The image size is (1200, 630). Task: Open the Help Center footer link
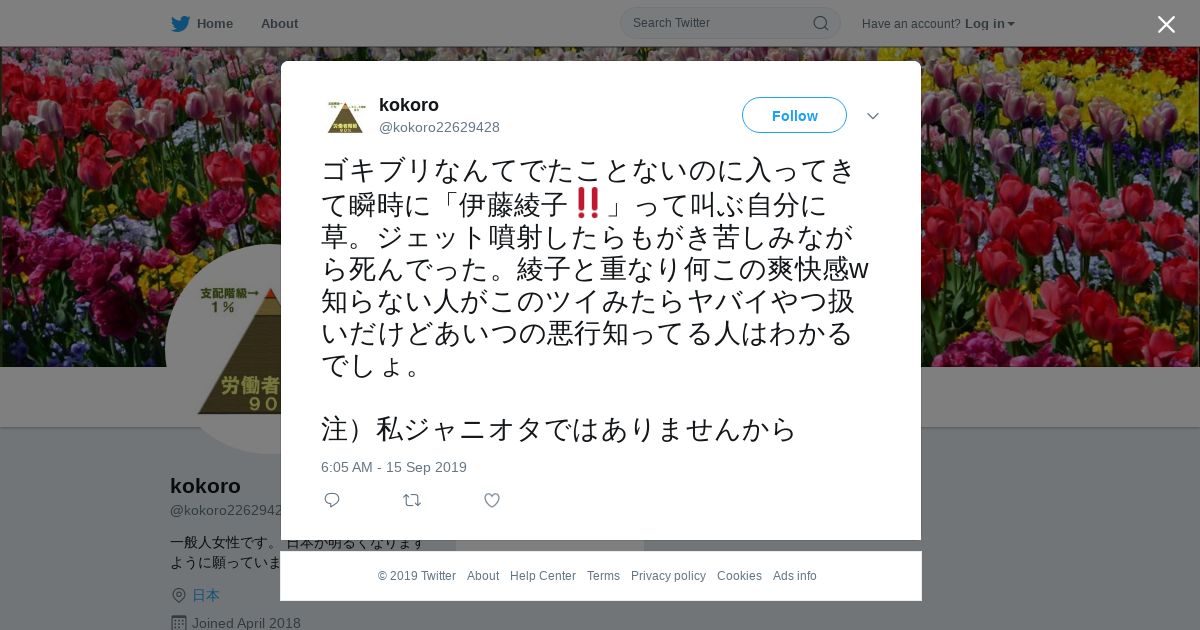543,576
